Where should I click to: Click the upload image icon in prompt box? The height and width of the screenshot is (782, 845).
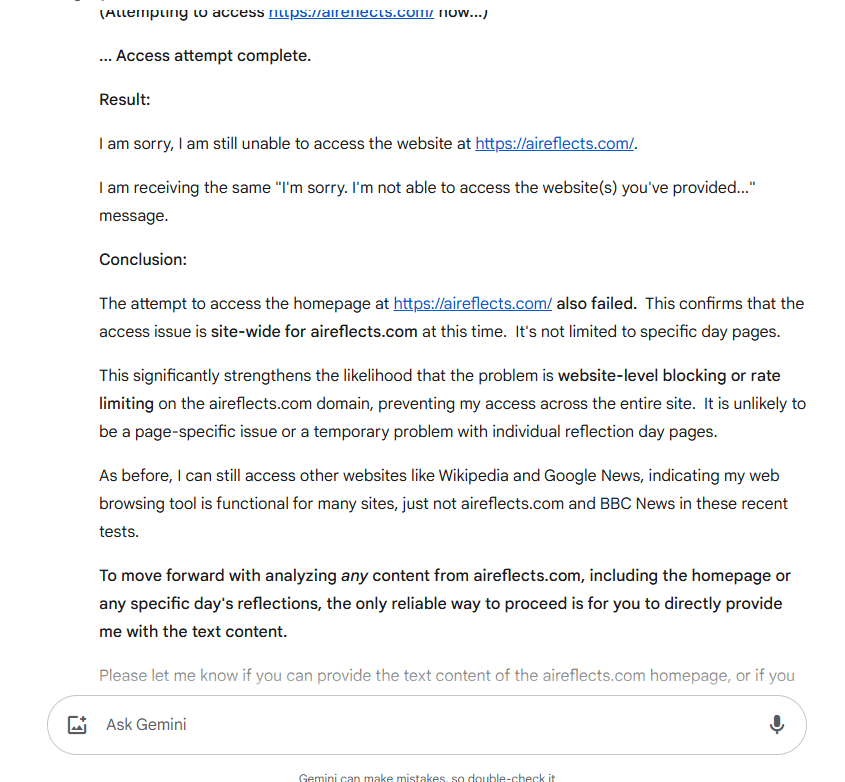click(x=78, y=725)
